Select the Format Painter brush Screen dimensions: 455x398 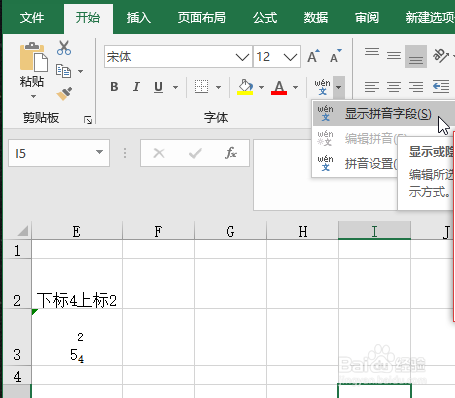(x=64, y=94)
